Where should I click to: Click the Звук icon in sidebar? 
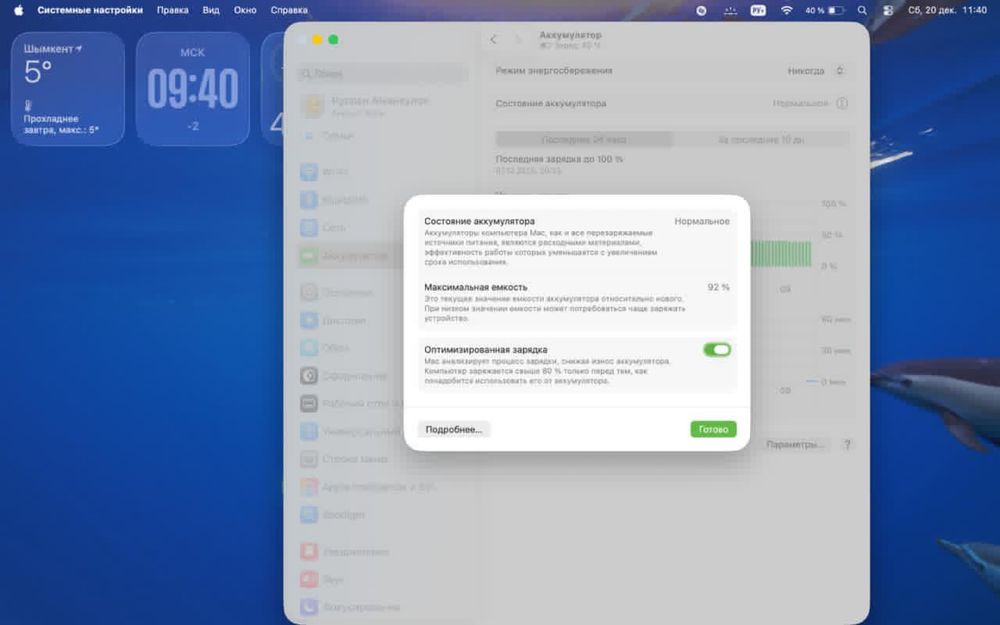click(x=309, y=579)
